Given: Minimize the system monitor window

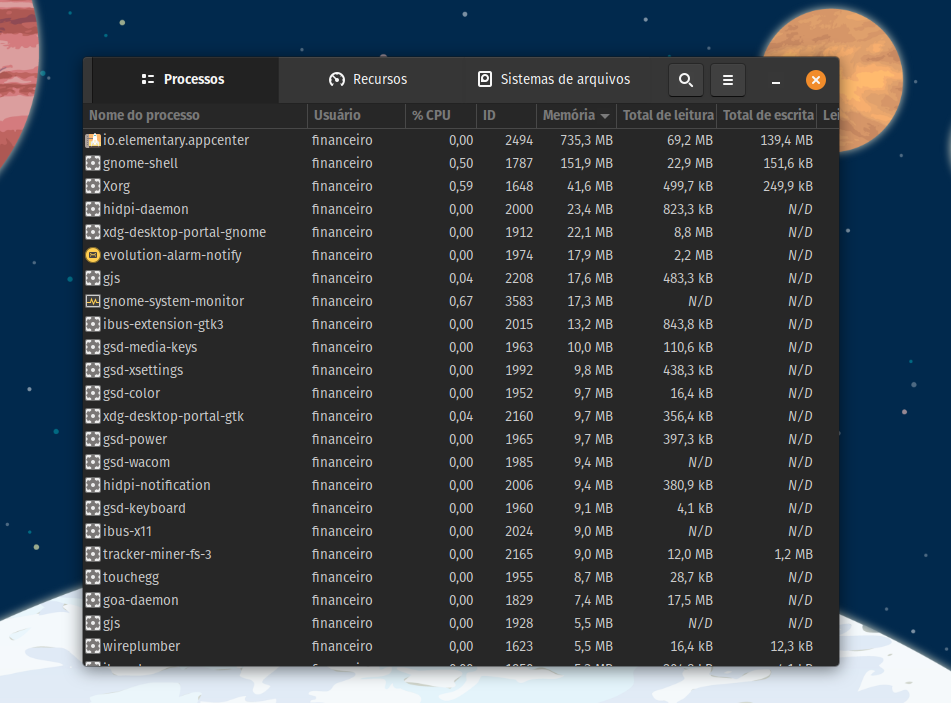Looking at the screenshot, I should pos(776,81).
